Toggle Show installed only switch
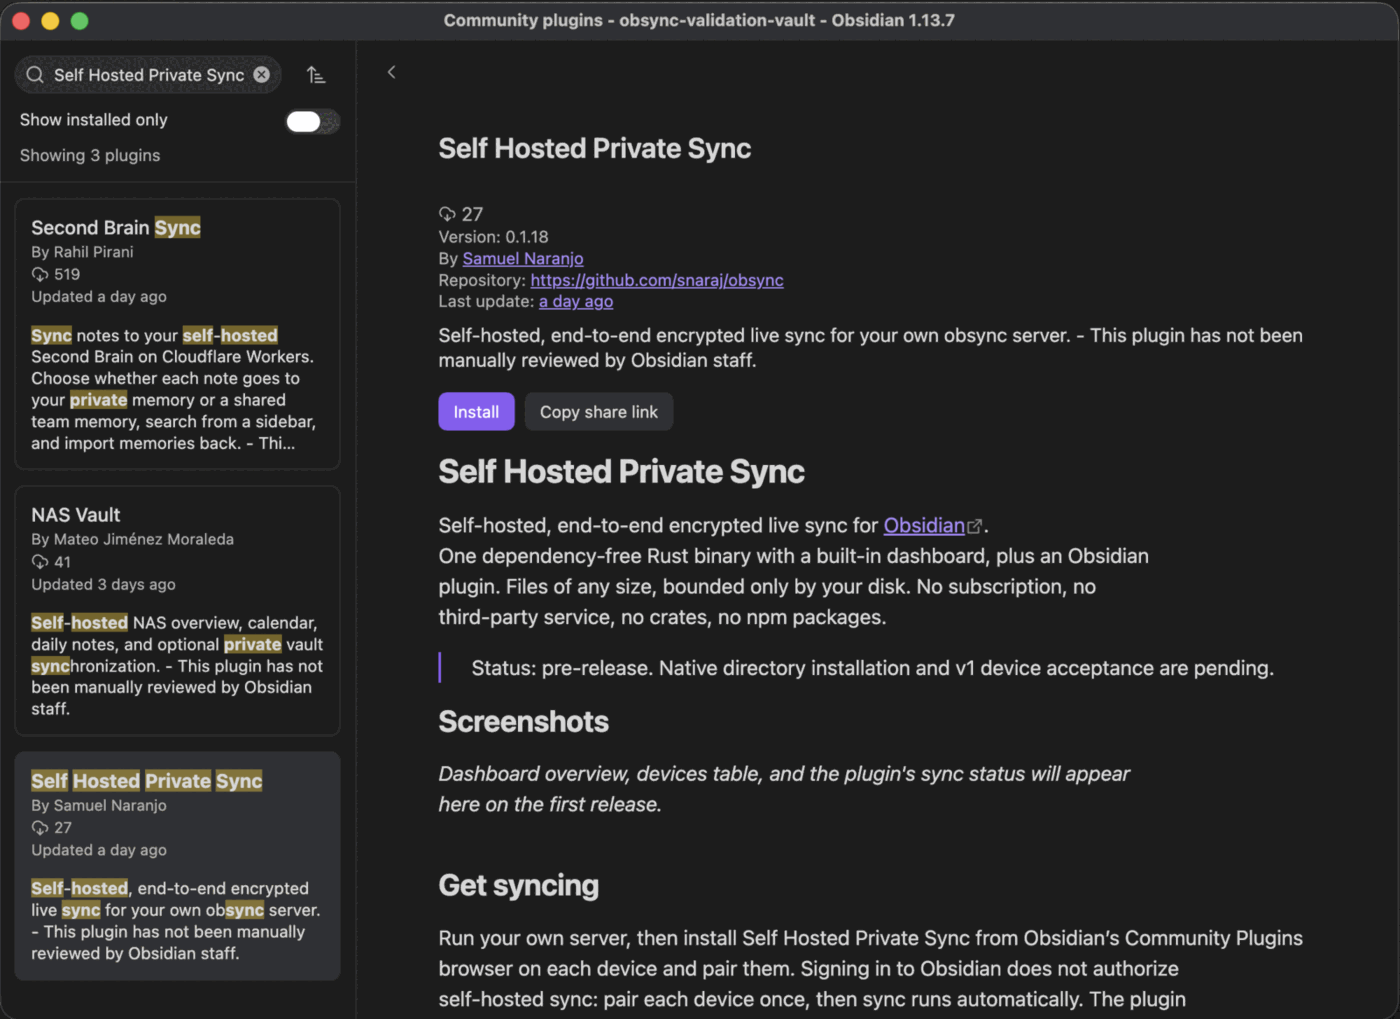Image resolution: width=1400 pixels, height=1019 pixels. [312, 121]
